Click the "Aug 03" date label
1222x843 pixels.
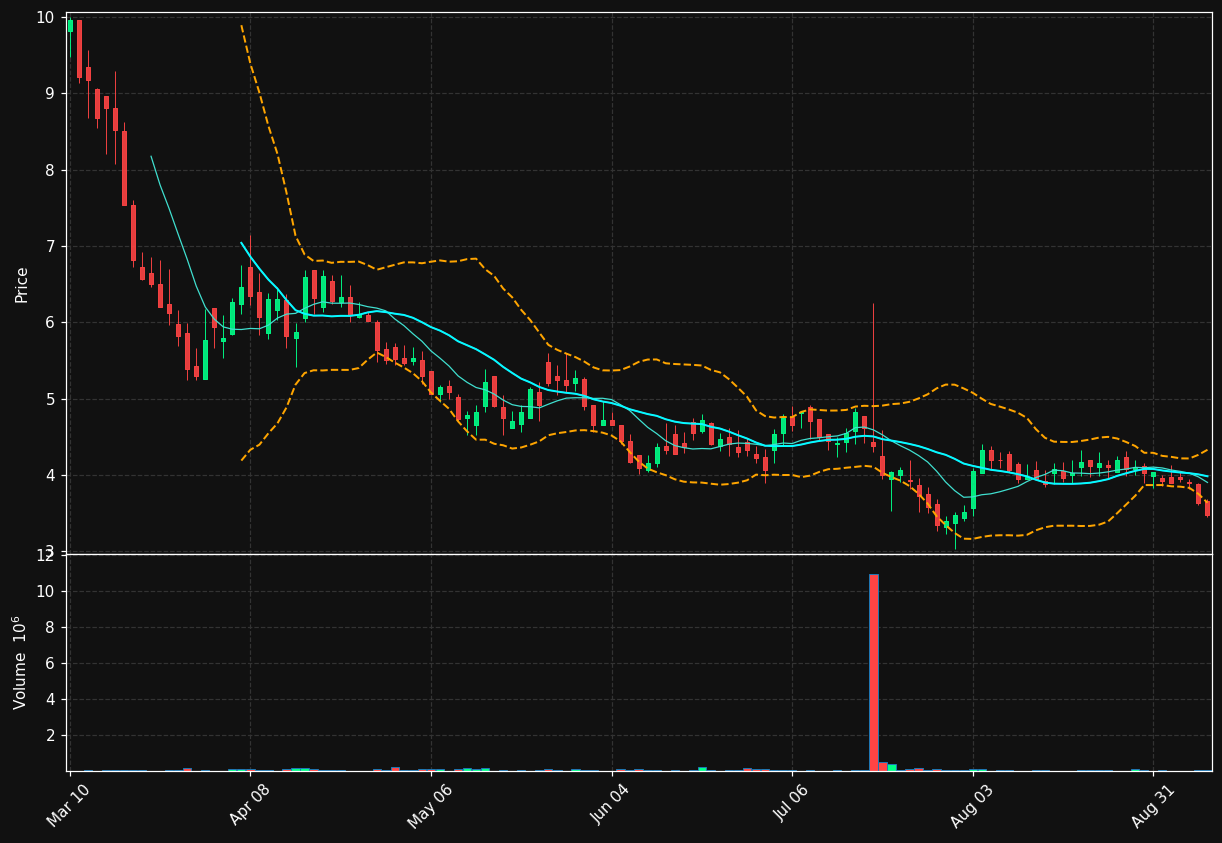tap(971, 806)
